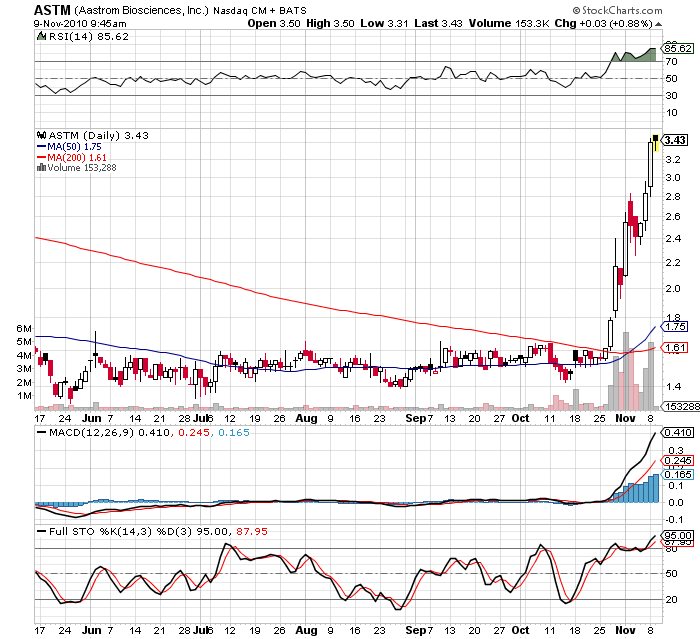Screen dimensions: 700x639
Task: Click the 85.62 RSI value tag on the right axis
Action: [x=678, y=48]
